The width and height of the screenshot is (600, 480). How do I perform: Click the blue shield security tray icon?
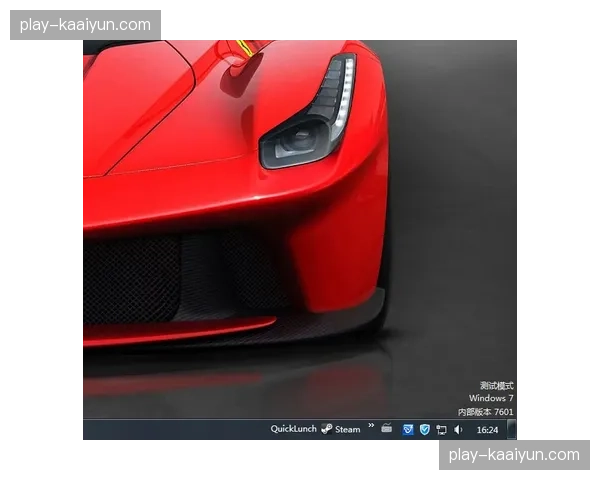coord(424,429)
